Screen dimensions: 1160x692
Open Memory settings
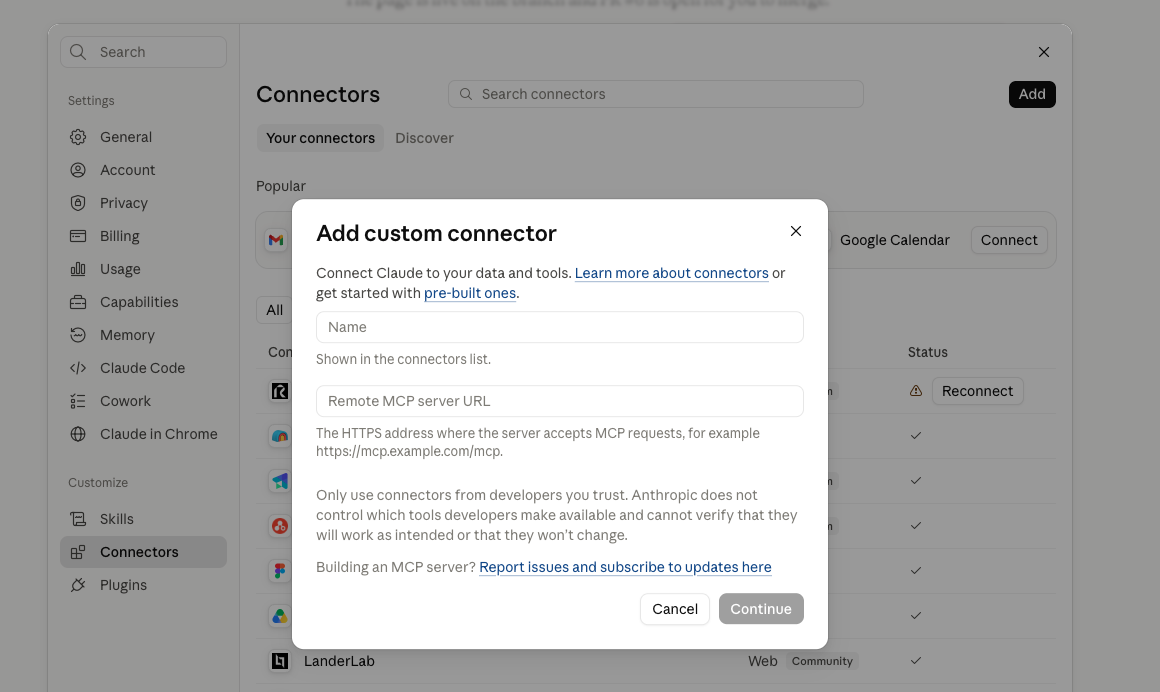click(144, 335)
